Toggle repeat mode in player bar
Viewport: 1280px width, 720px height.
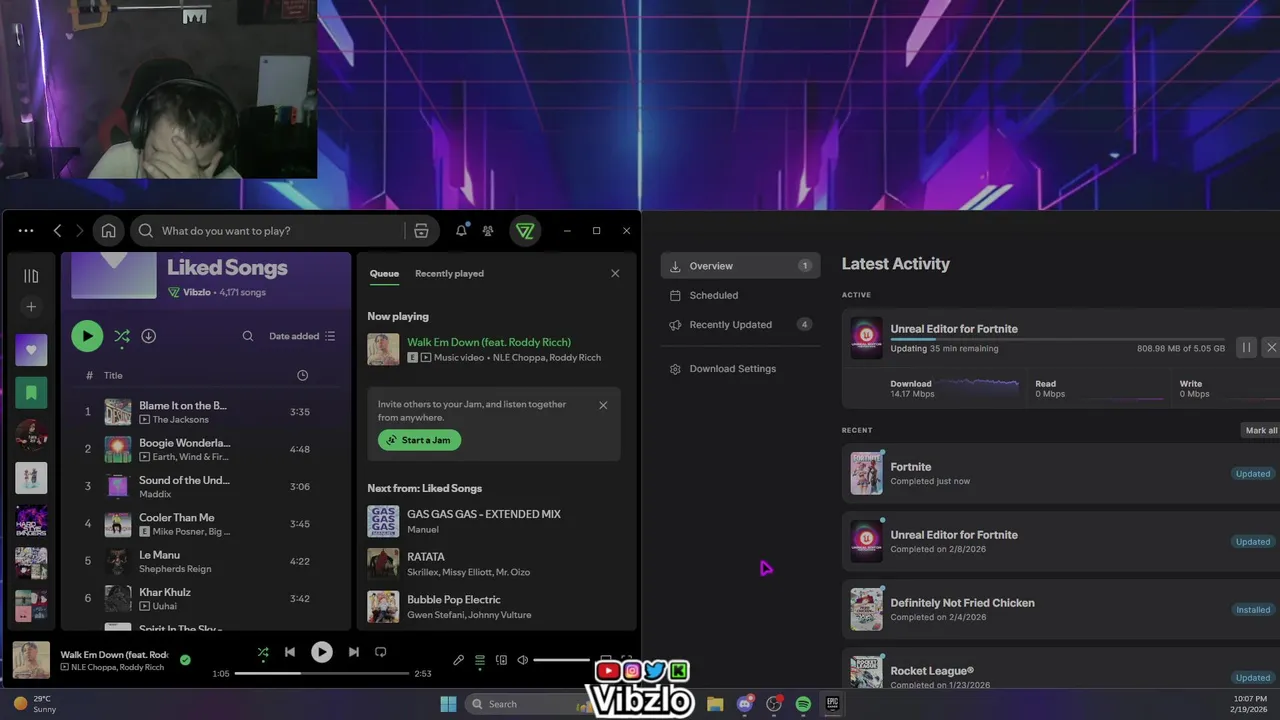point(380,652)
